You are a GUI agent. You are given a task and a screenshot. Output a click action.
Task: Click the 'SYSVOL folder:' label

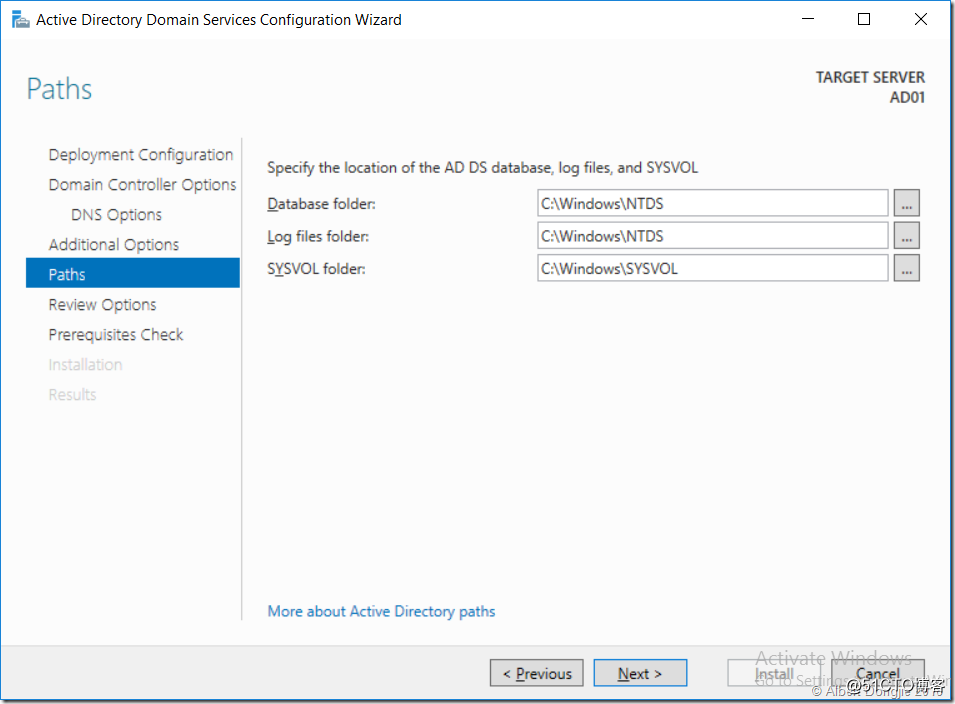pyautogui.click(x=316, y=269)
